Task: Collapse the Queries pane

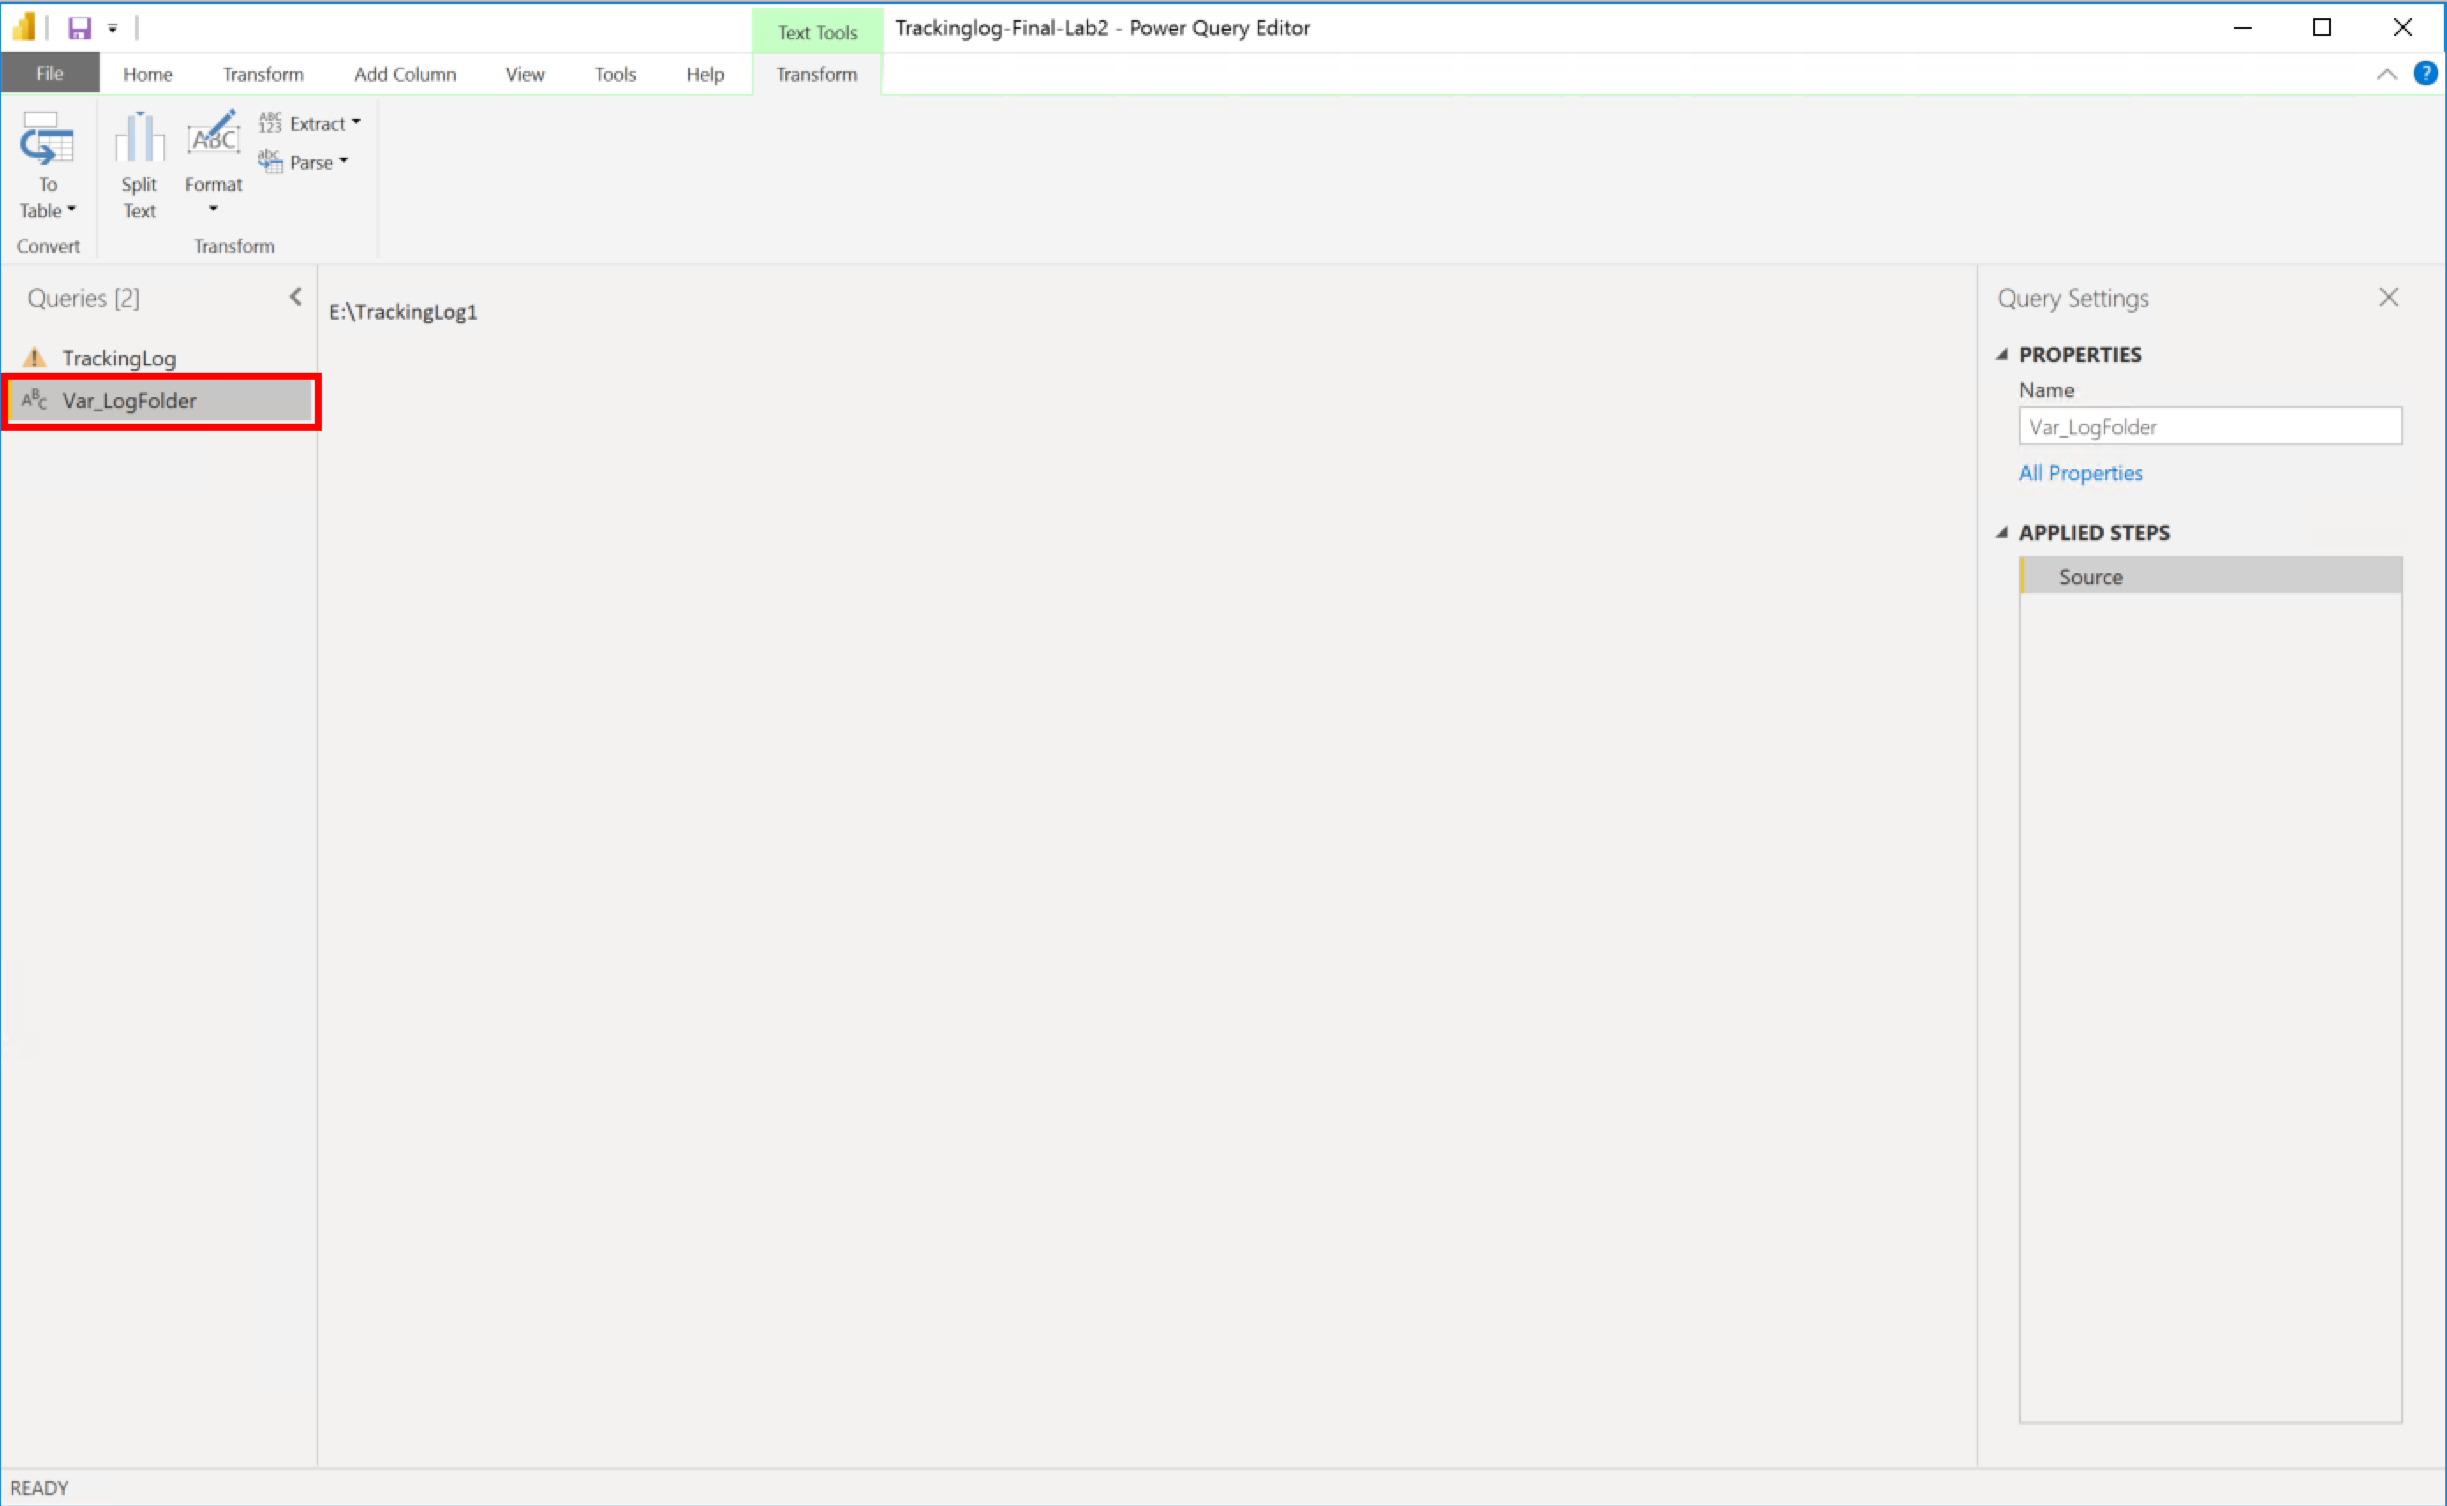Action: [x=294, y=296]
